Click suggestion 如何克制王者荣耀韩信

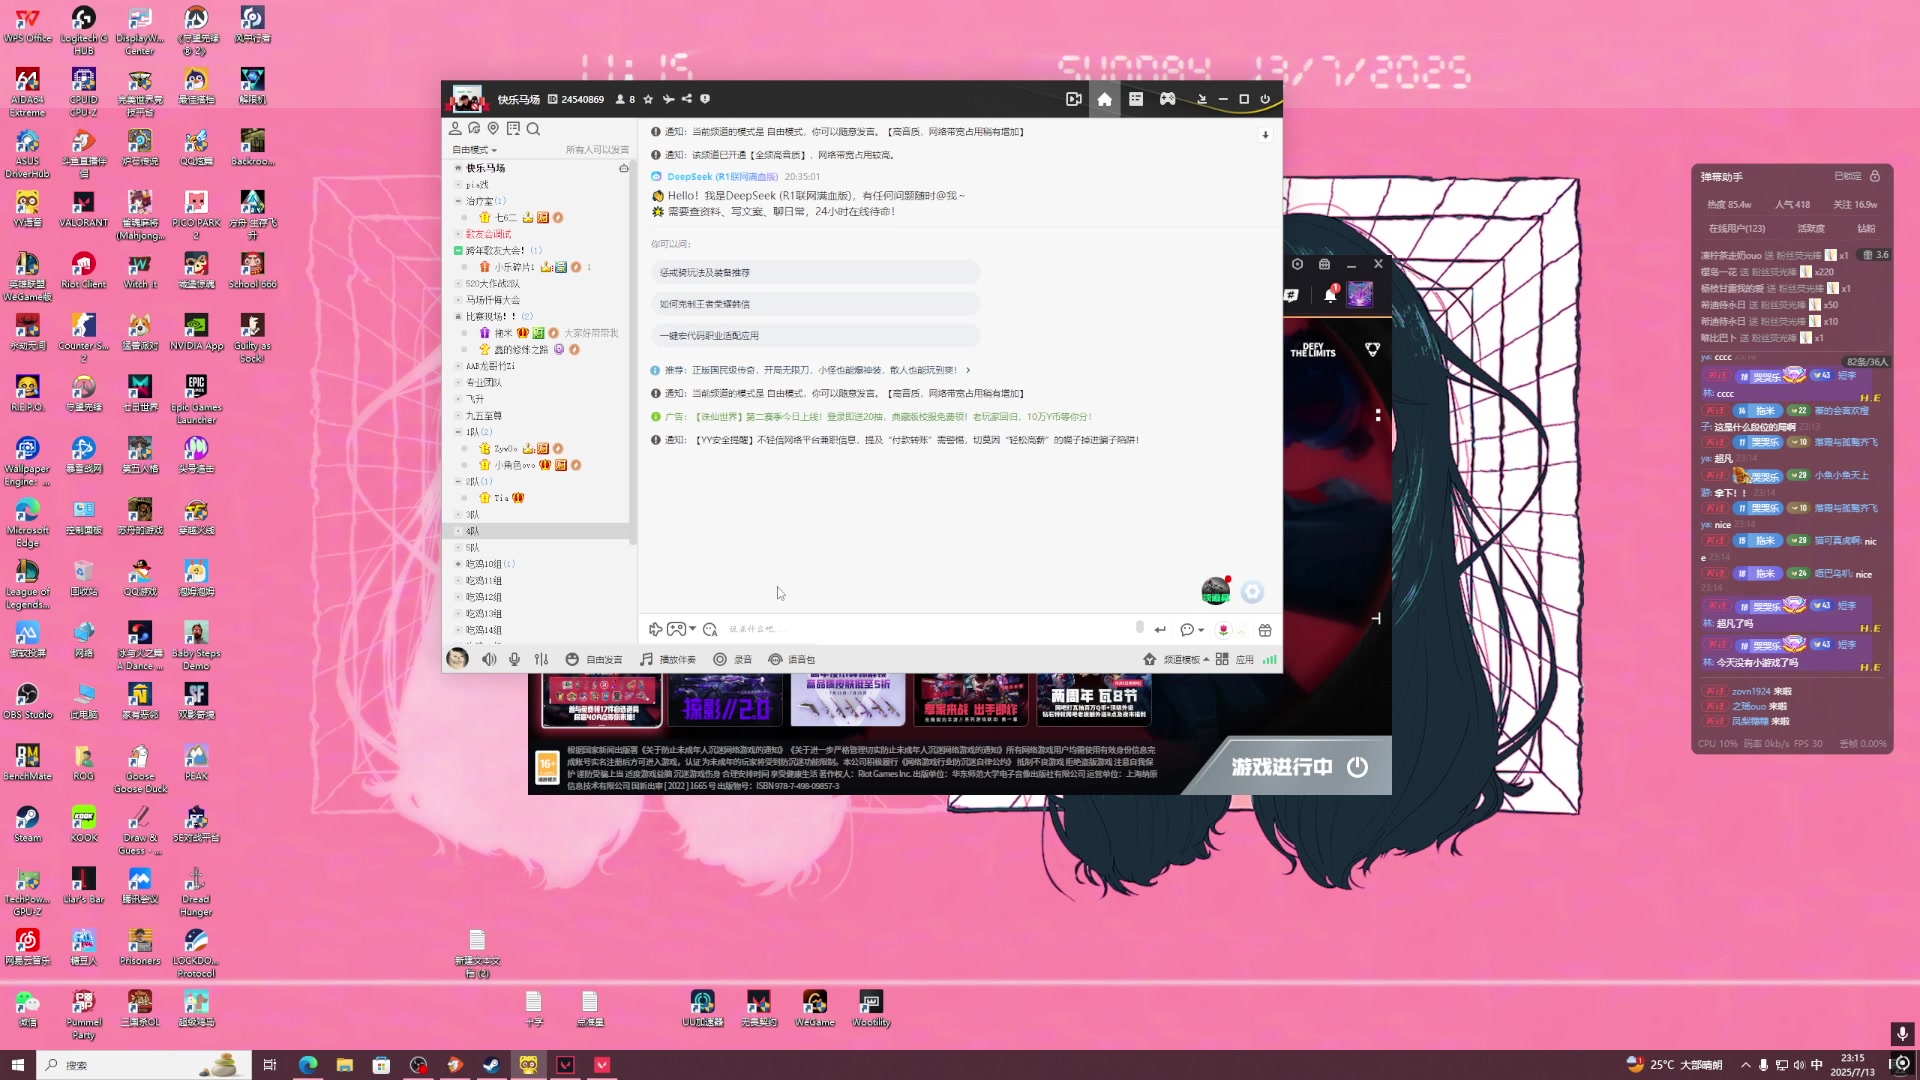click(x=815, y=304)
